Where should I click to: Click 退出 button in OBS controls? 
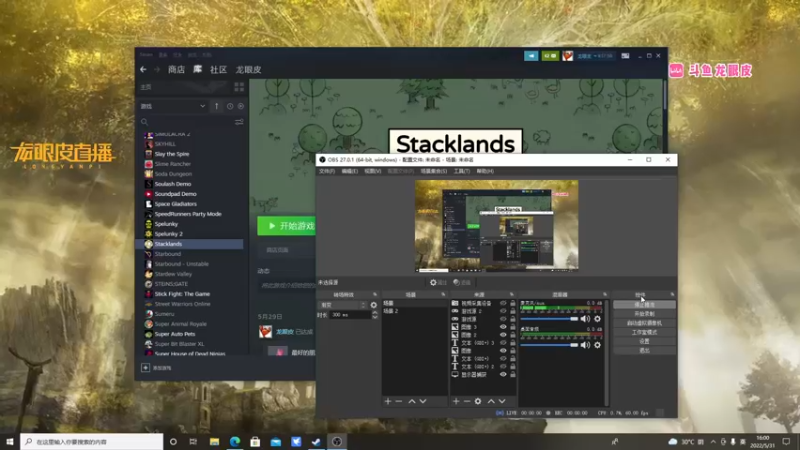(x=644, y=351)
